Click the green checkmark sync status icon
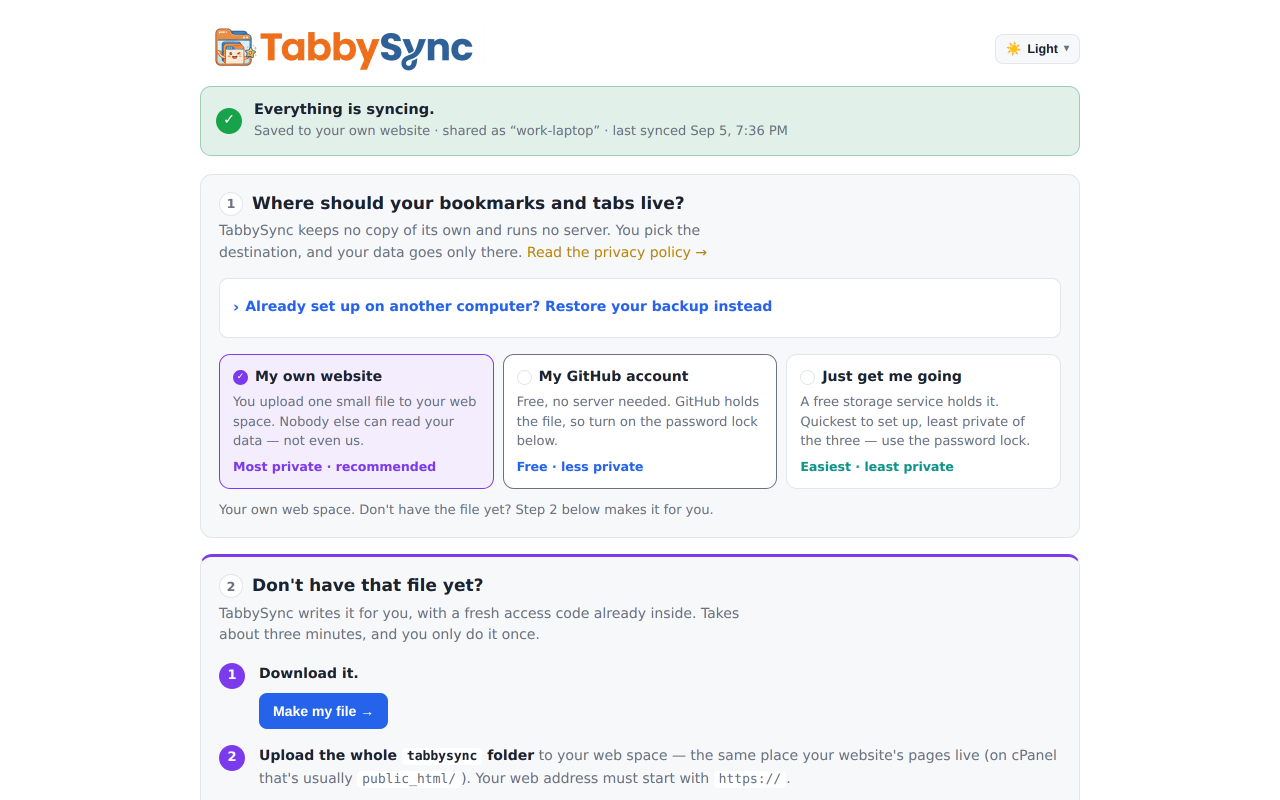 point(229,121)
